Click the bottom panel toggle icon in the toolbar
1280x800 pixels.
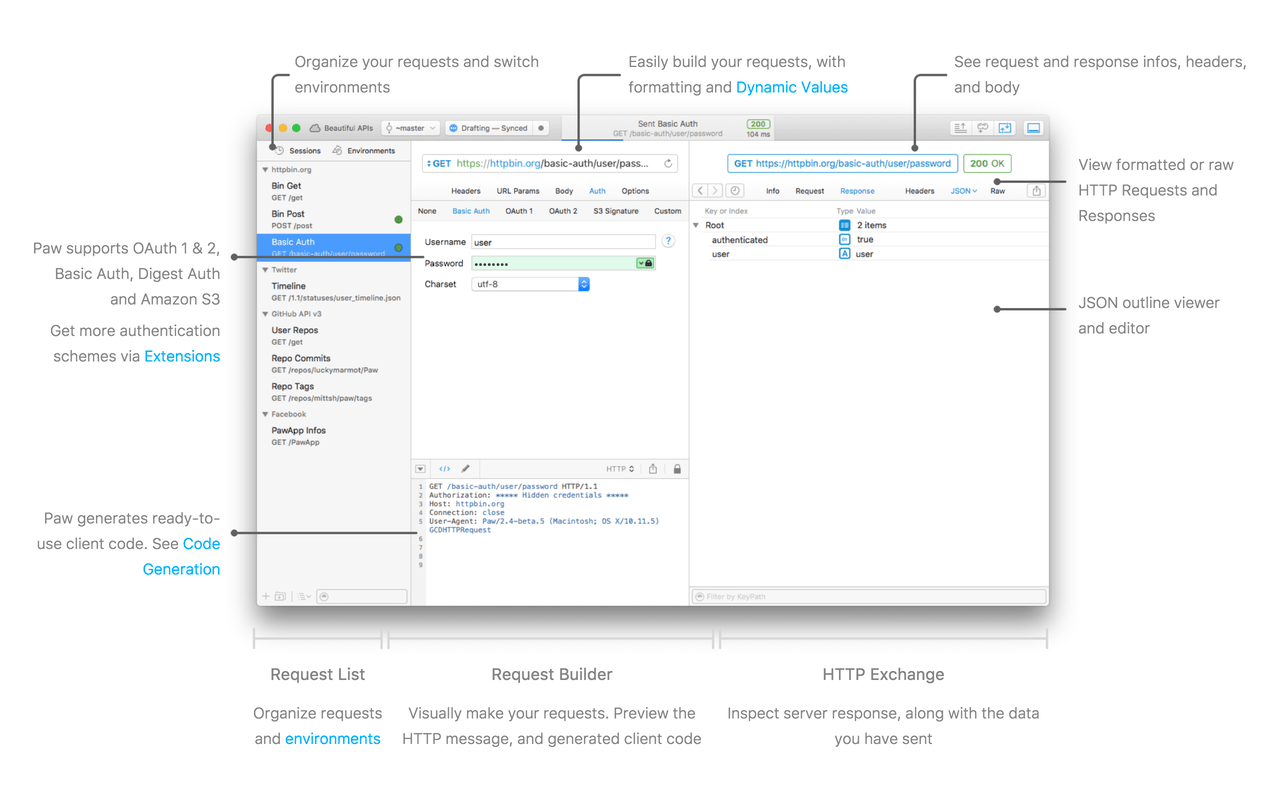pos(1034,128)
